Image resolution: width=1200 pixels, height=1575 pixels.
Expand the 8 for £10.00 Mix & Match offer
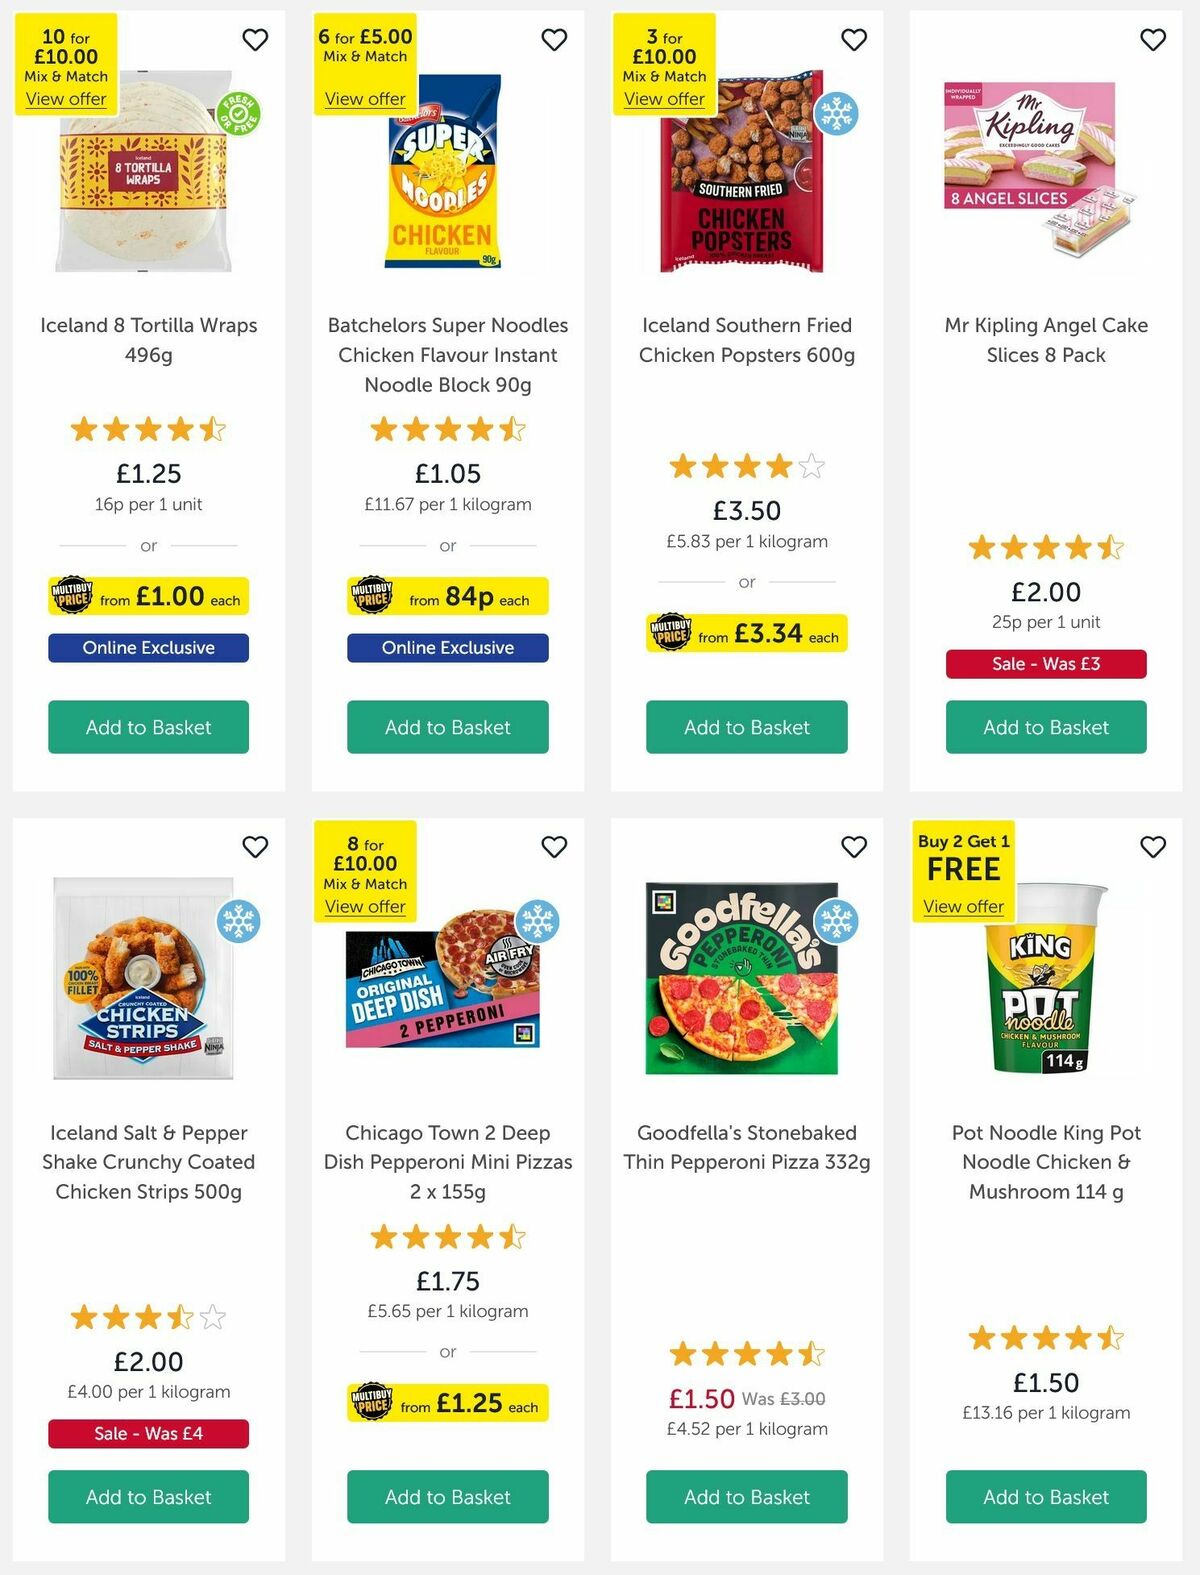(366, 906)
